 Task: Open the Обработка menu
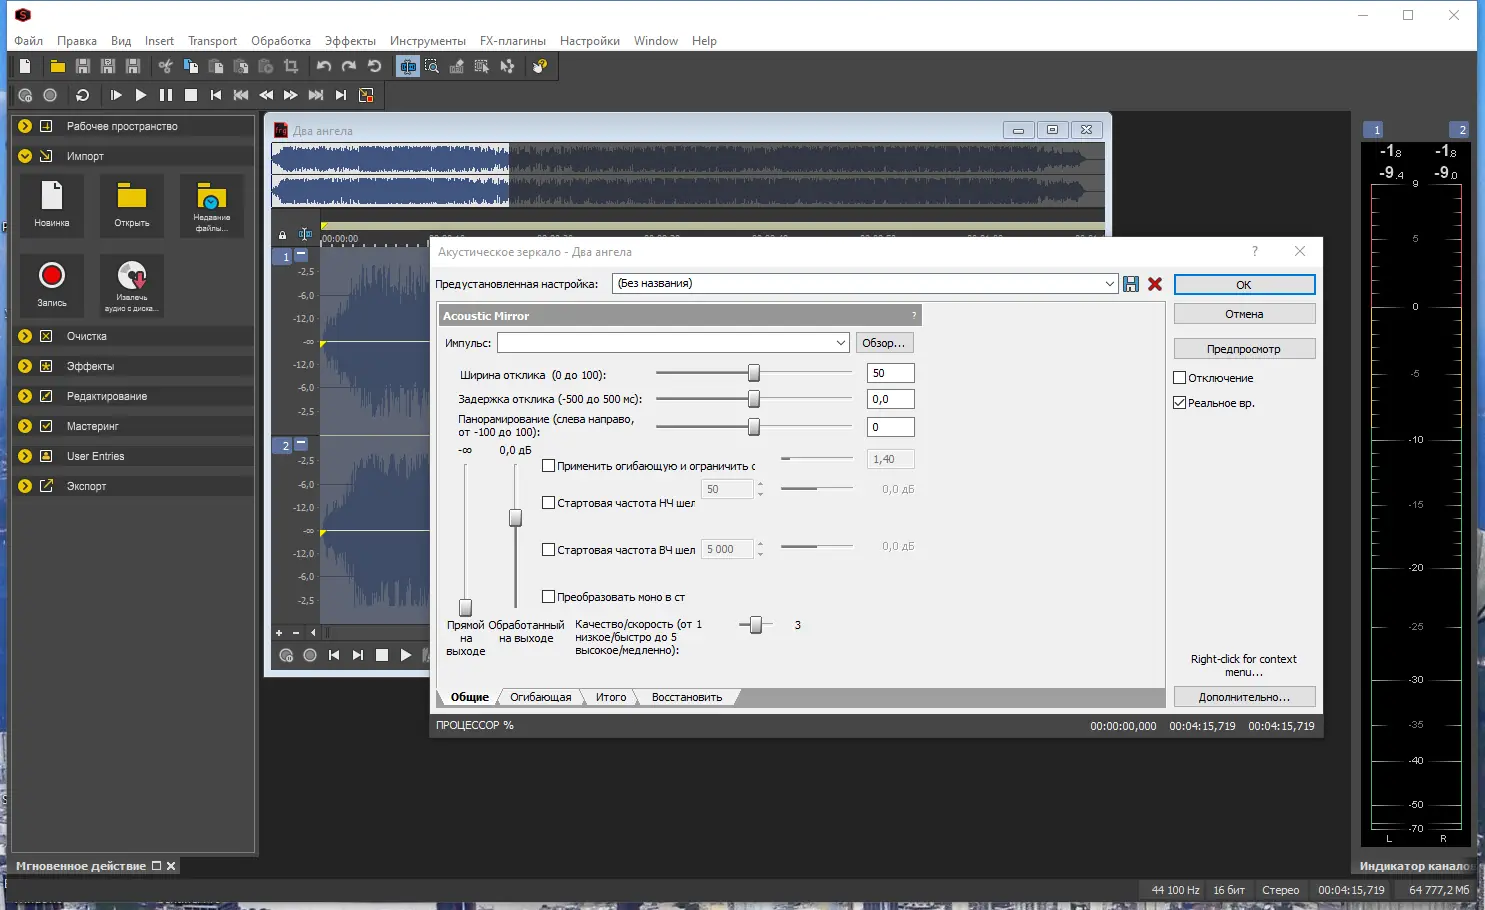point(280,41)
